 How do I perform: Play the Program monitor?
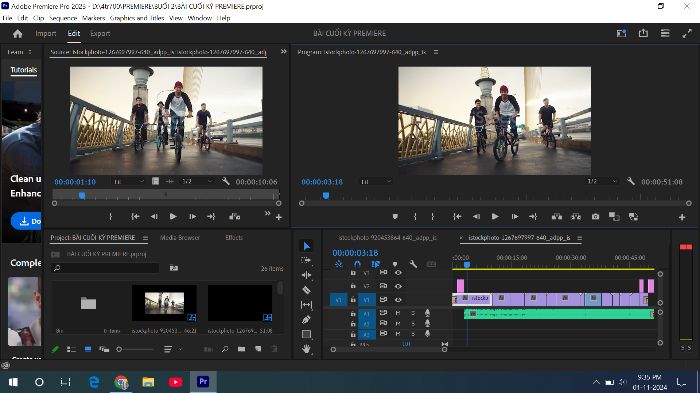click(x=495, y=217)
